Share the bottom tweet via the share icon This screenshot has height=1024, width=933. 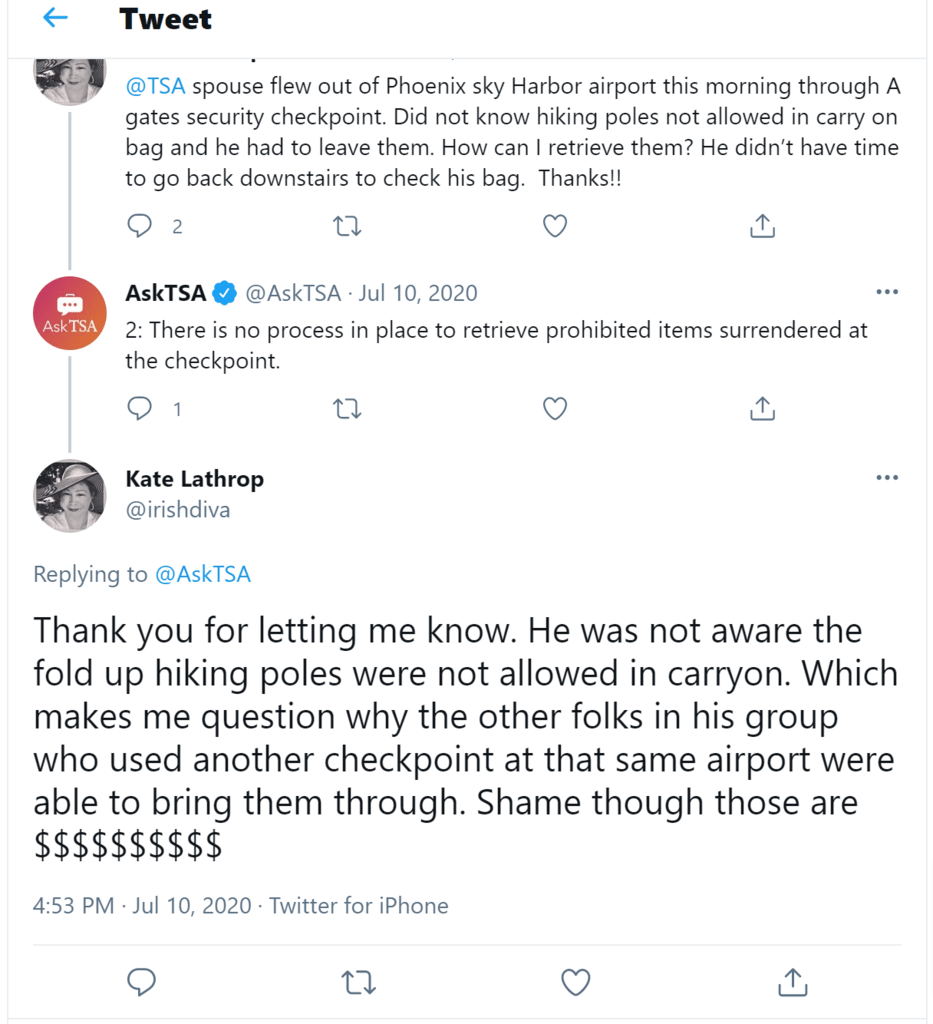tap(792, 983)
